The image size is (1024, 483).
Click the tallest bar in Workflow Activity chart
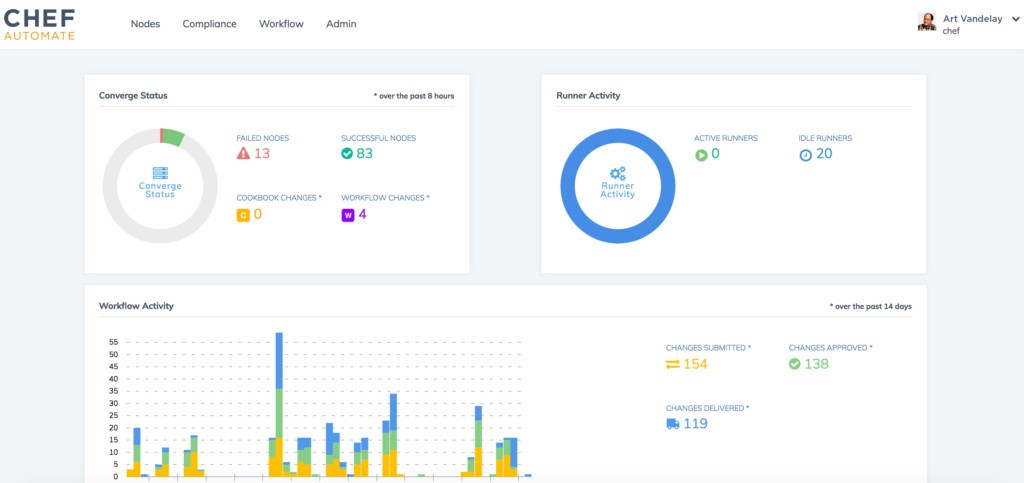click(x=279, y=400)
